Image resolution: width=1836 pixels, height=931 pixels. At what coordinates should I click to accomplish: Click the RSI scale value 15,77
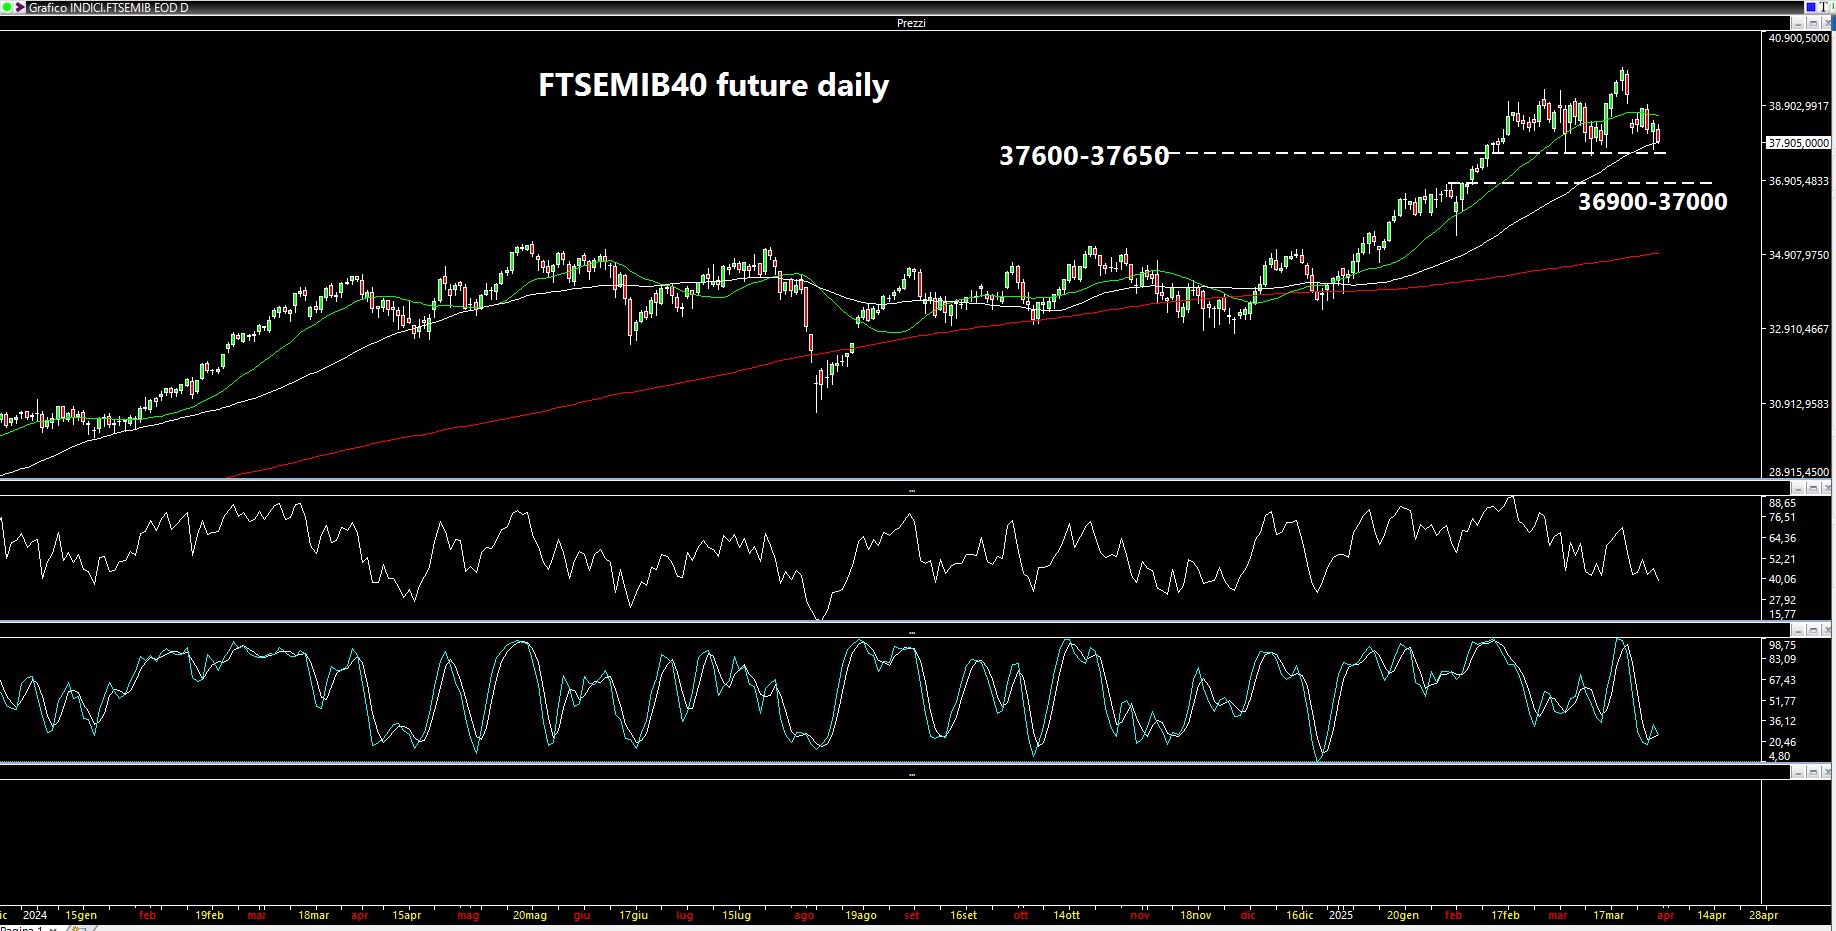[1782, 614]
